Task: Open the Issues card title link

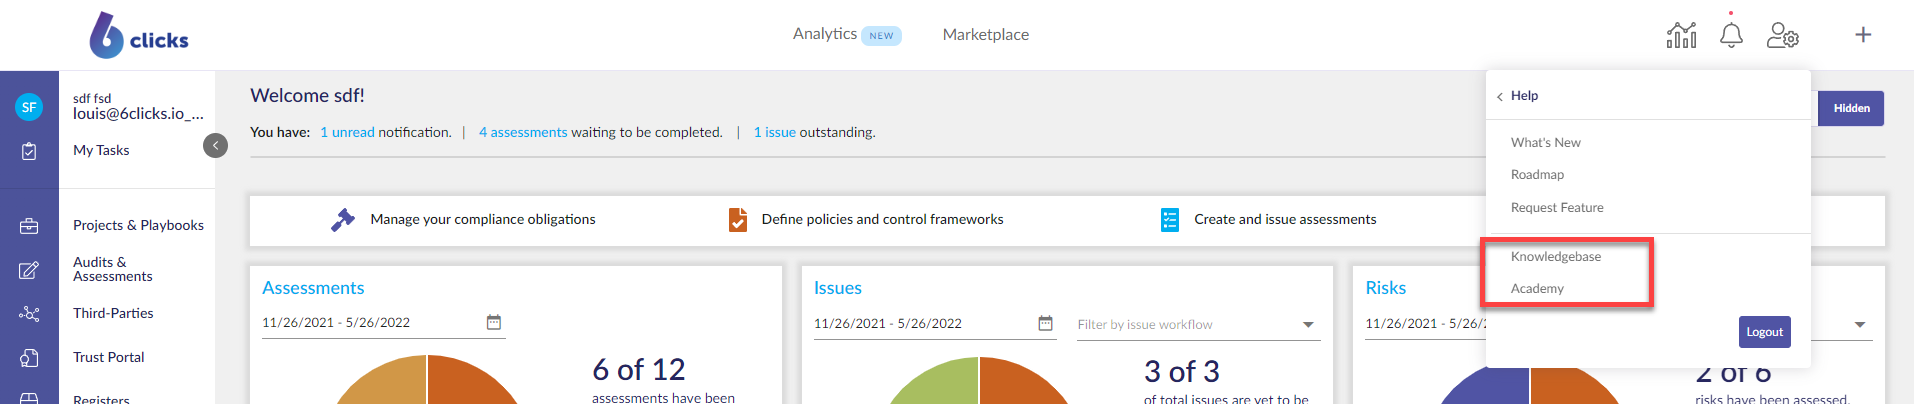Action: click(x=838, y=288)
